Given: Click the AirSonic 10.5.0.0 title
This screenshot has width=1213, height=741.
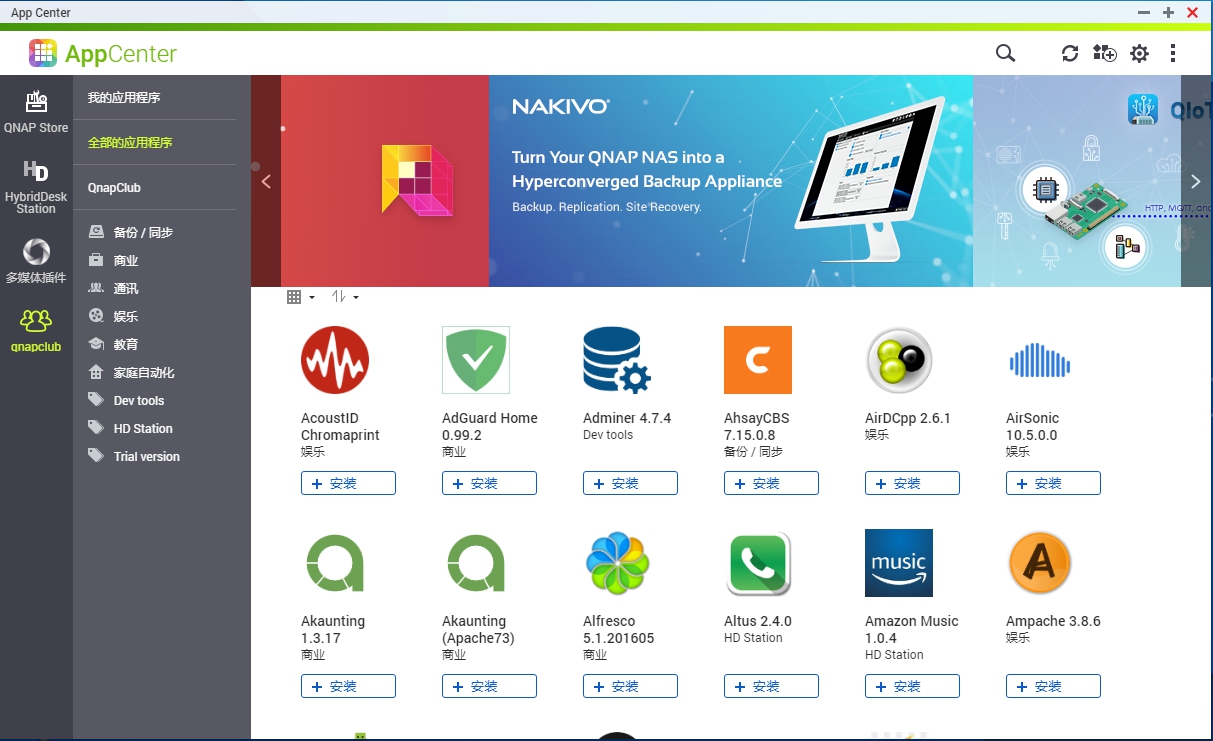Looking at the screenshot, I should tap(1033, 427).
